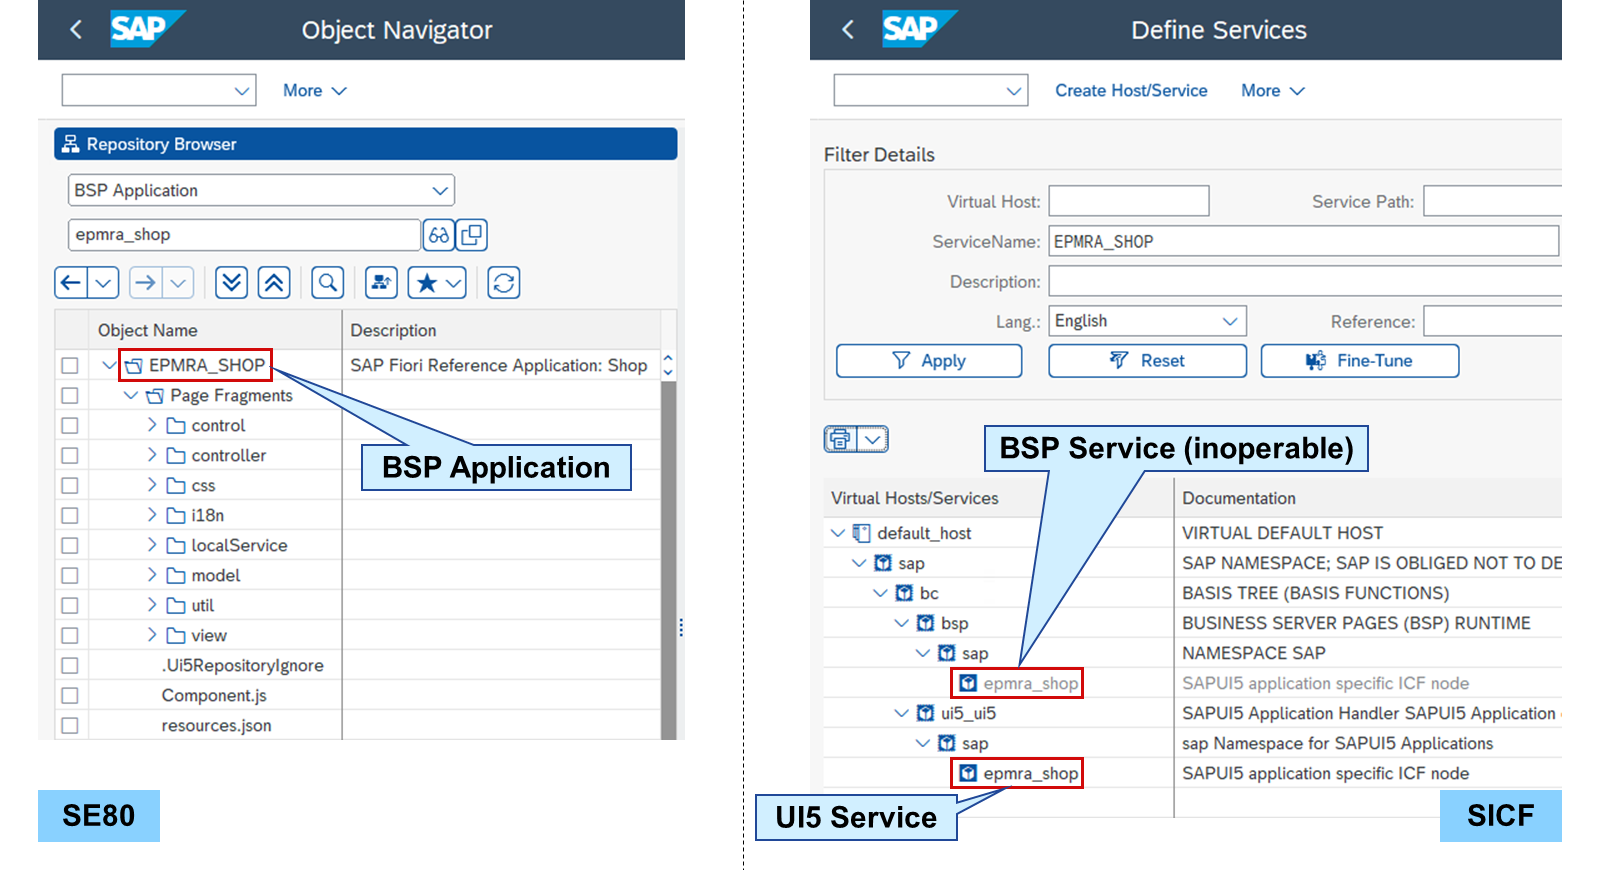Click Create Host/Service link
The height and width of the screenshot is (870, 1600).
click(1131, 91)
